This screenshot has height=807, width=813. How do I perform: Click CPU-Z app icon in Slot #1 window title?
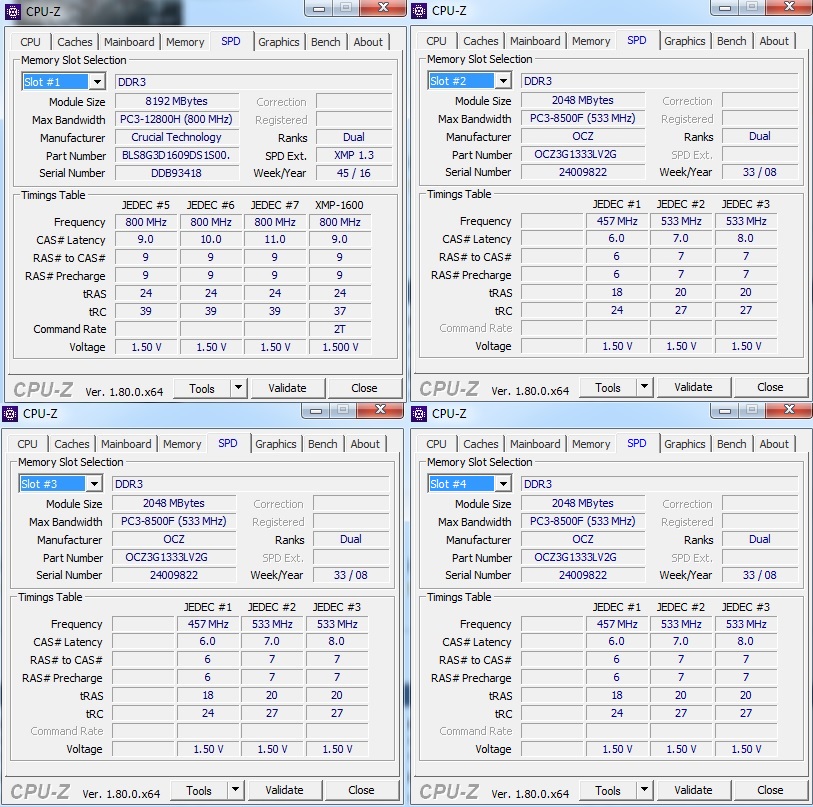click(x=12, y=11)
